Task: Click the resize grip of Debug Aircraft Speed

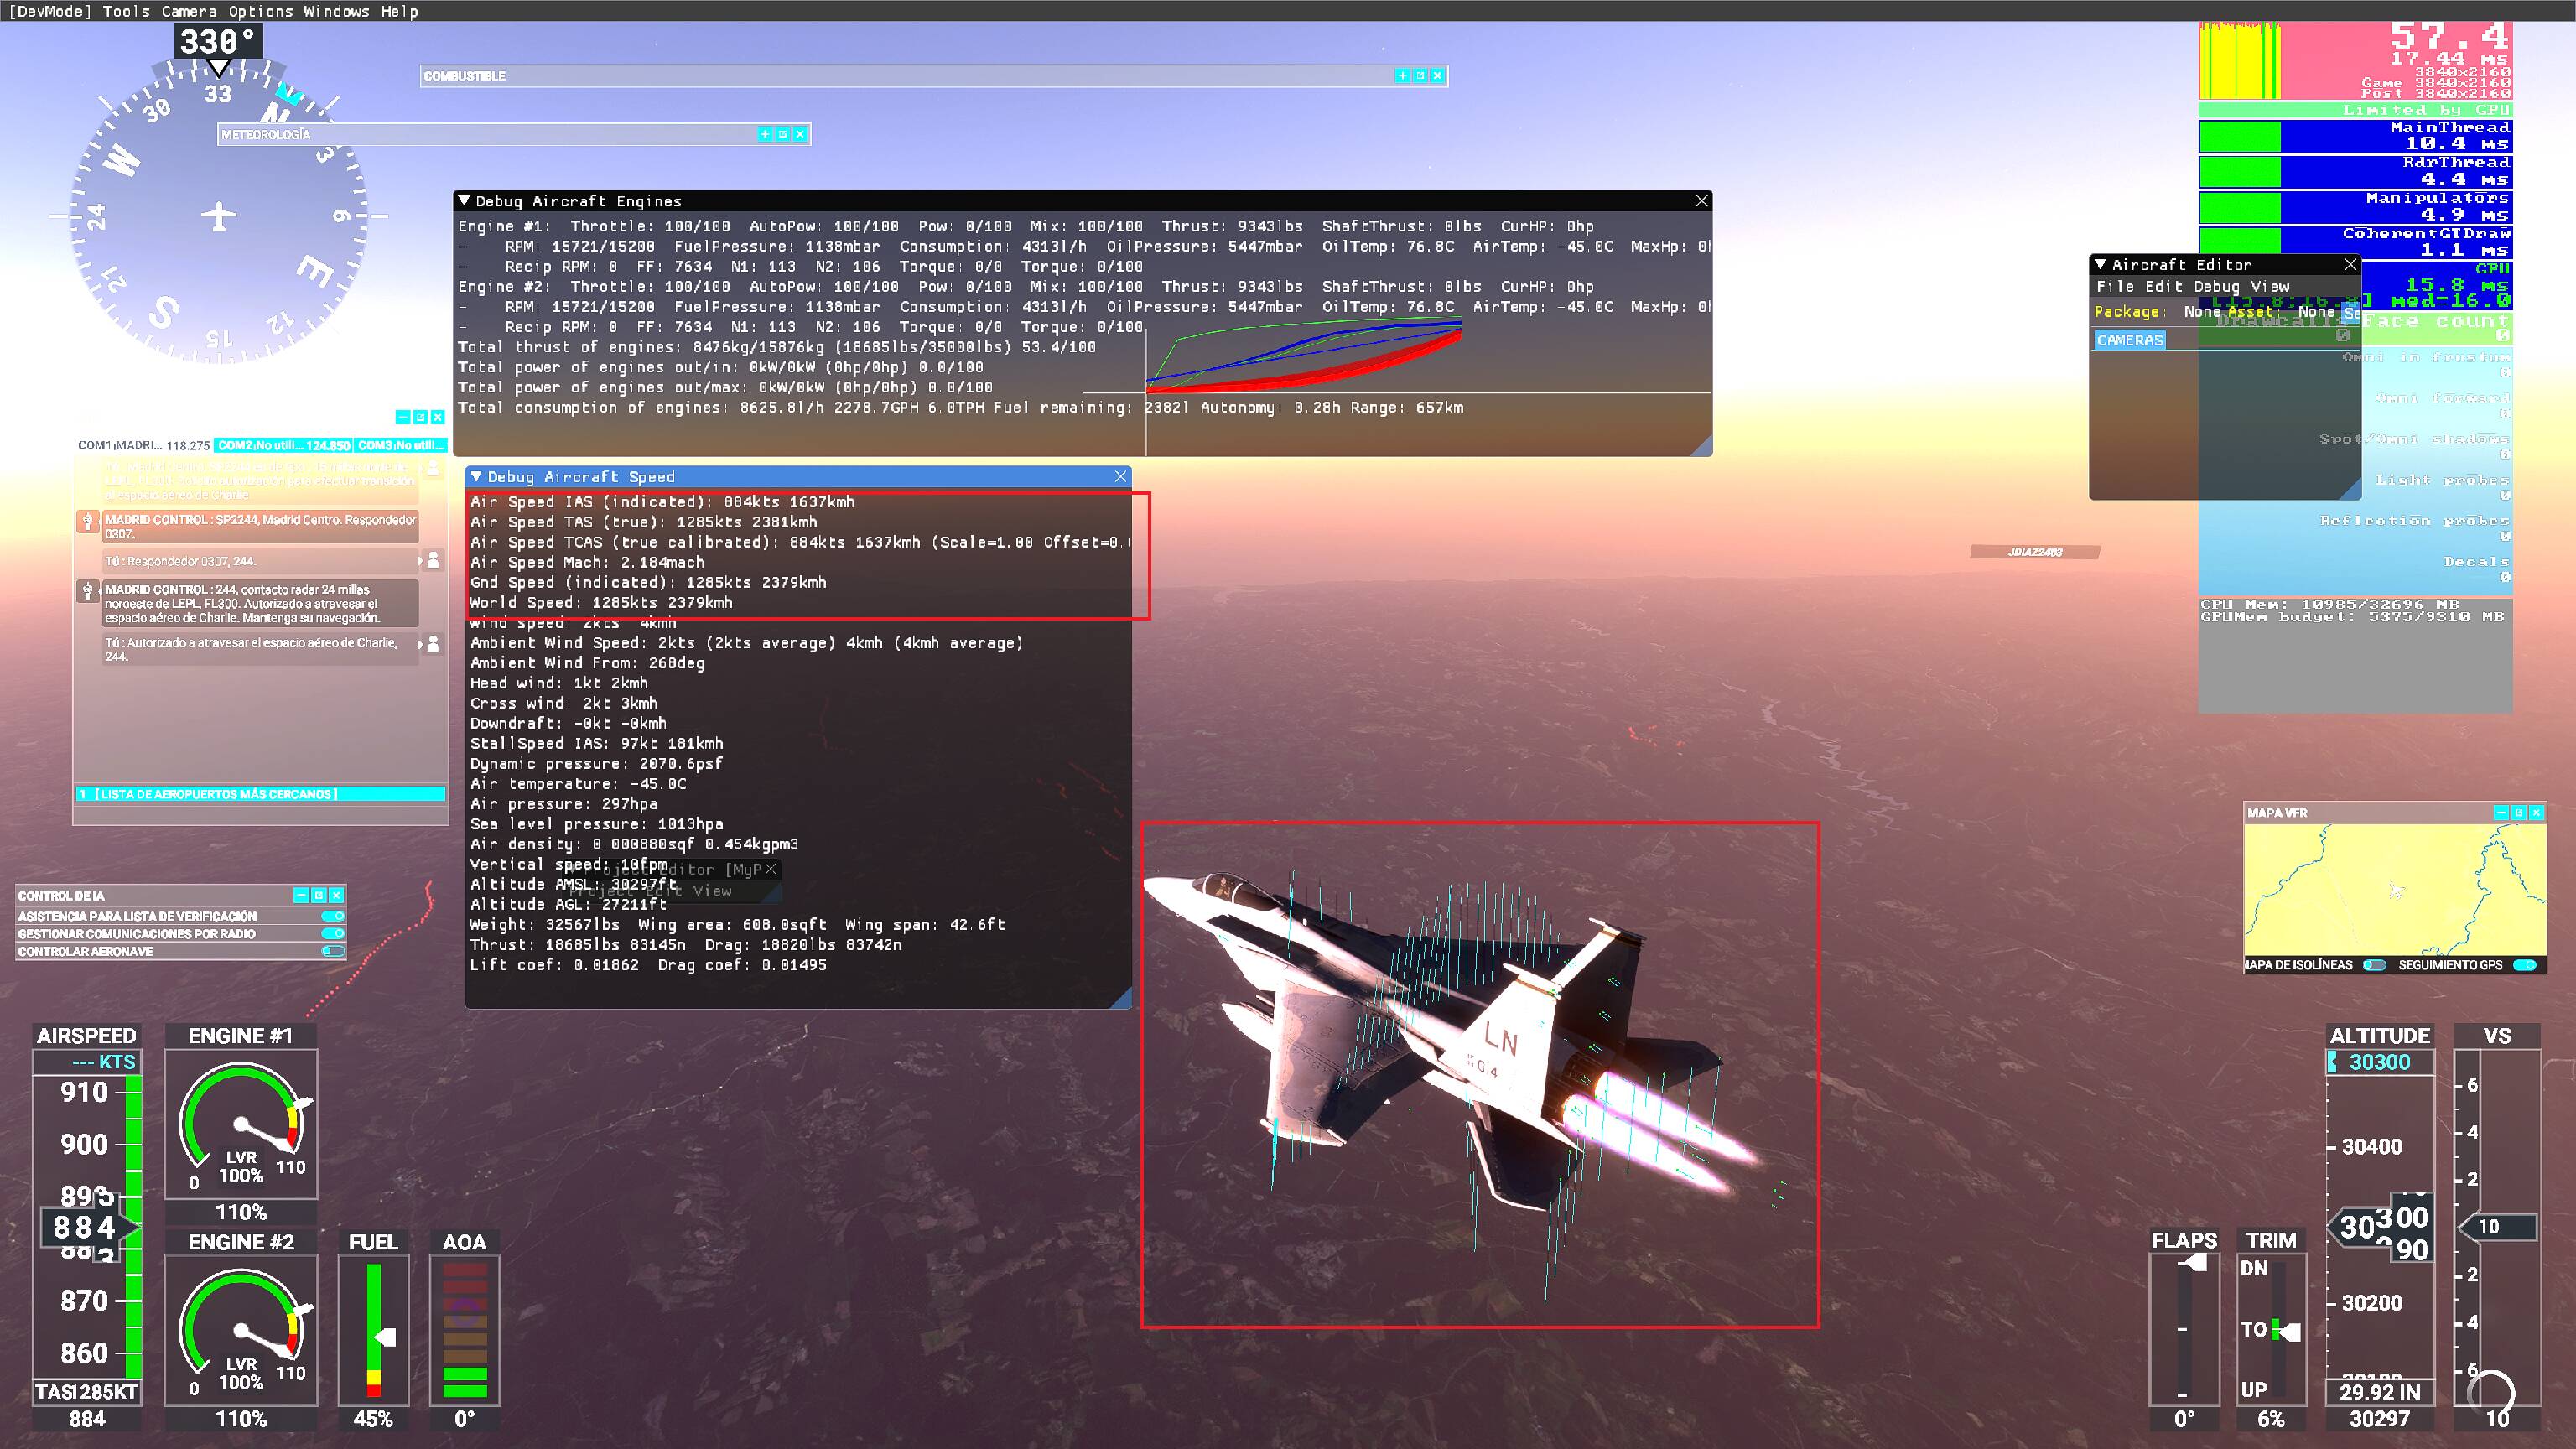Action: tap(1121, 998)
